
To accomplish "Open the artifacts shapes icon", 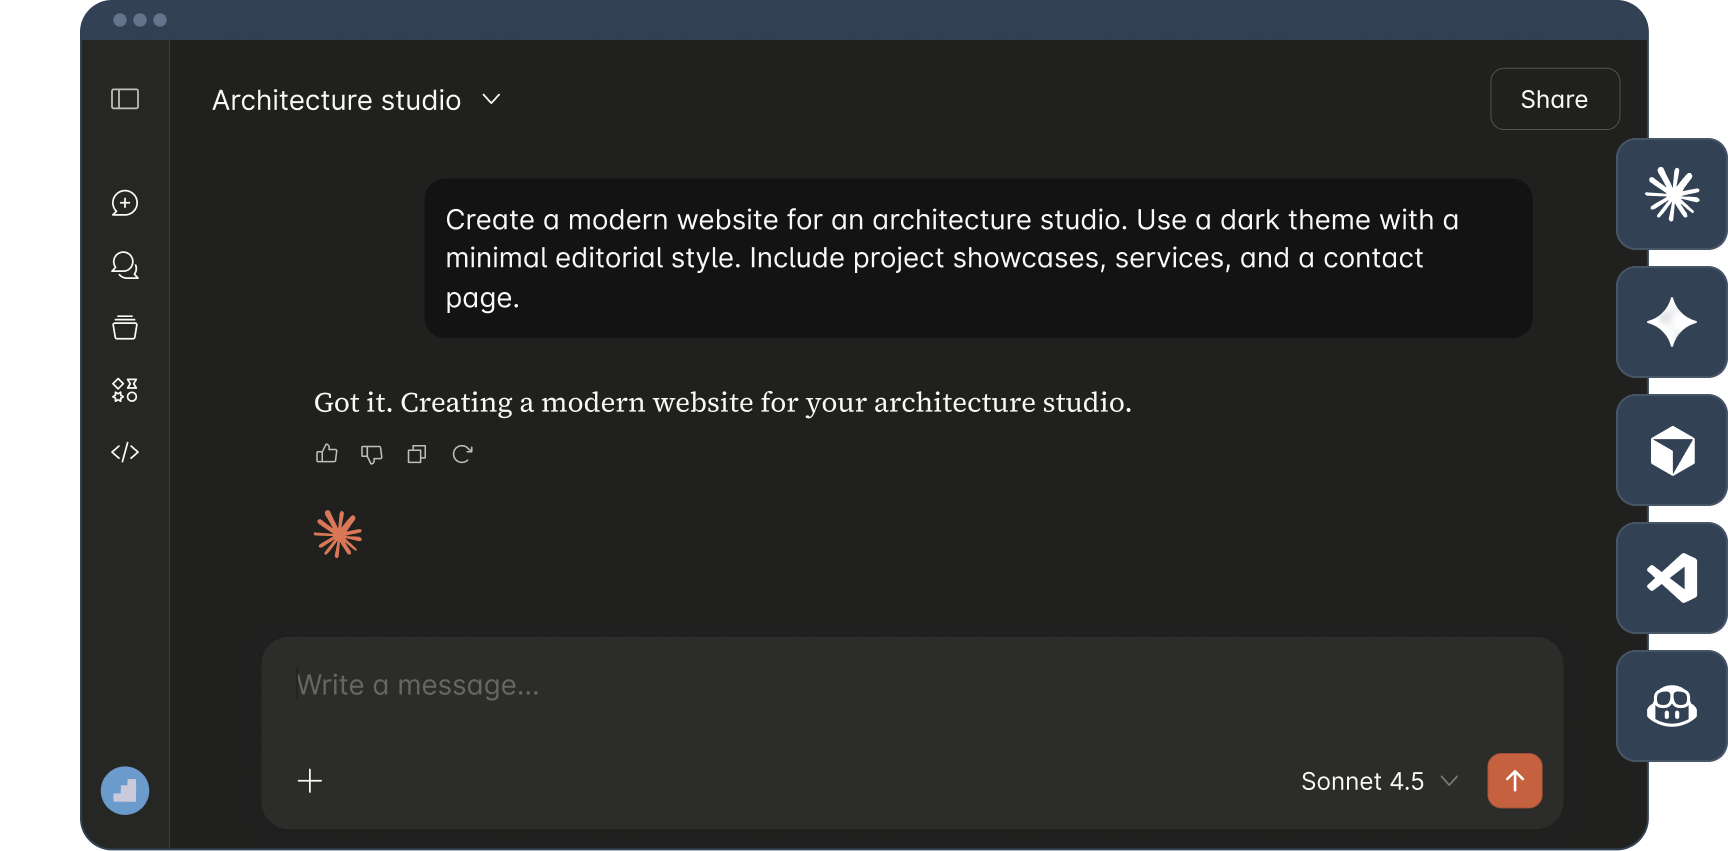I will pos(125,390).
